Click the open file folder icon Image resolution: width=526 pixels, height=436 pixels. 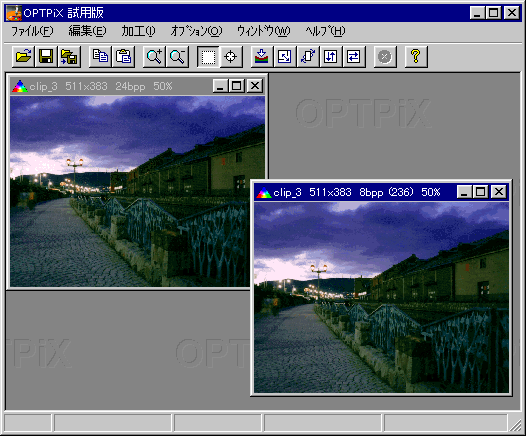tap(23, 56)
